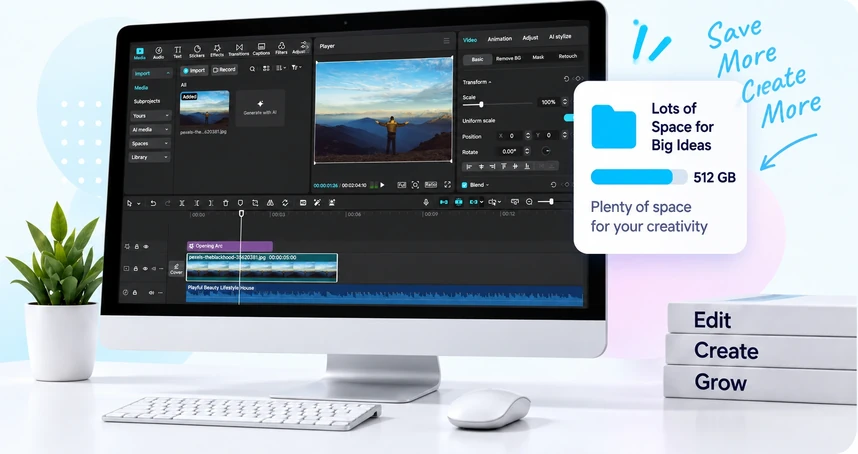Click the timeline zoom slider handle
This screenshot has height=454, width=858.
pos(551,202)
